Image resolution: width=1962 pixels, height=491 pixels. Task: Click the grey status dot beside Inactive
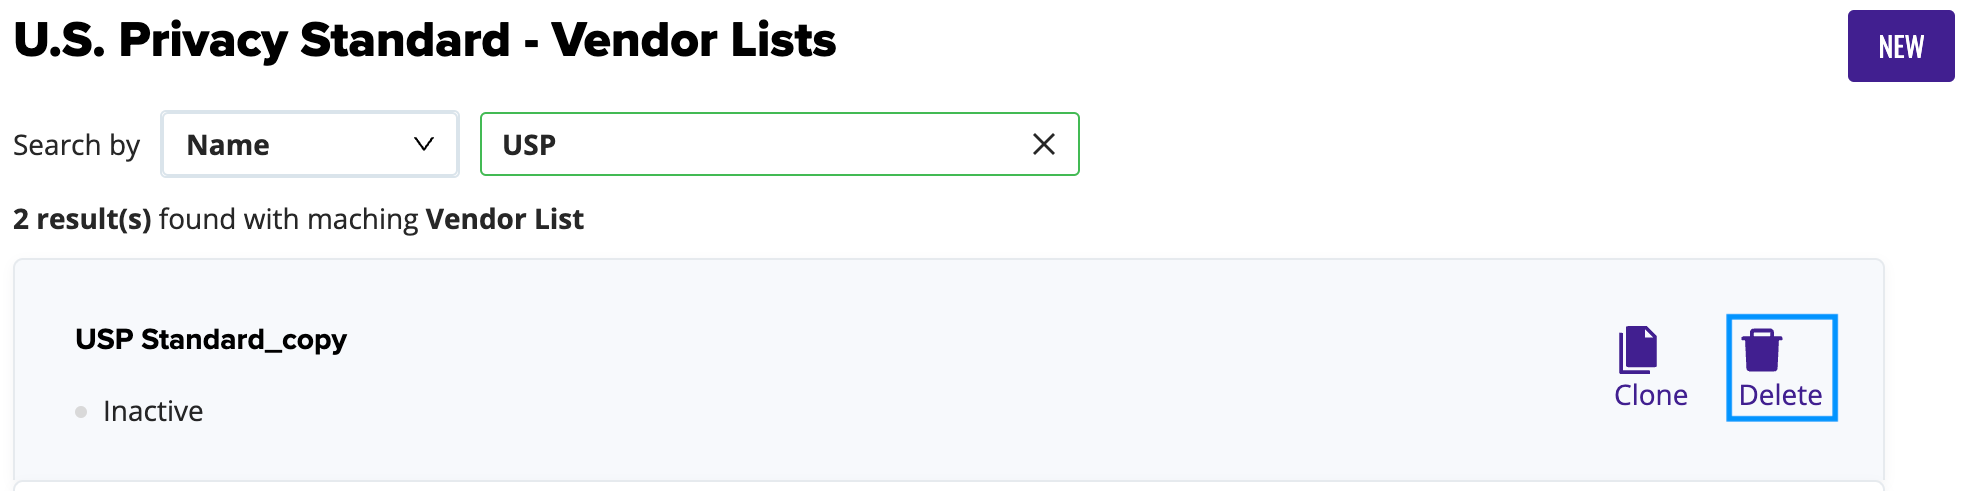(81, 412)
